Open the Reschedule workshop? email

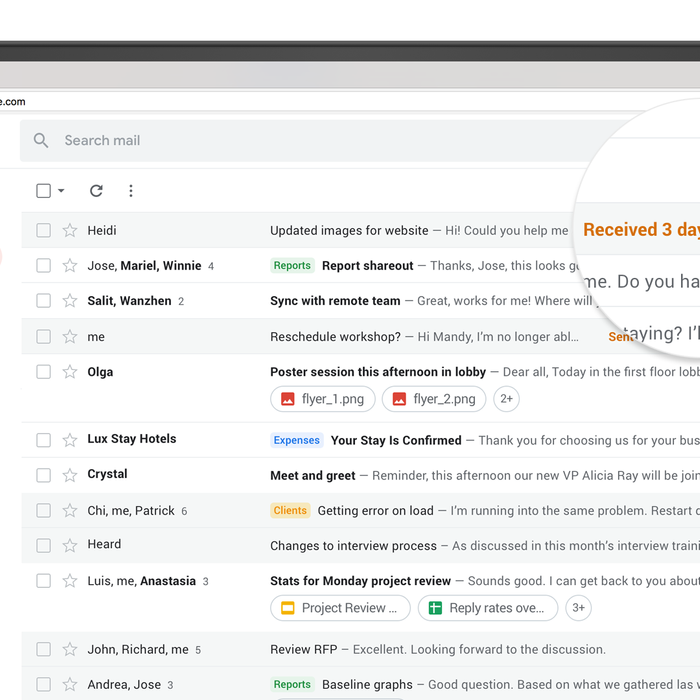tap(335, 337)
